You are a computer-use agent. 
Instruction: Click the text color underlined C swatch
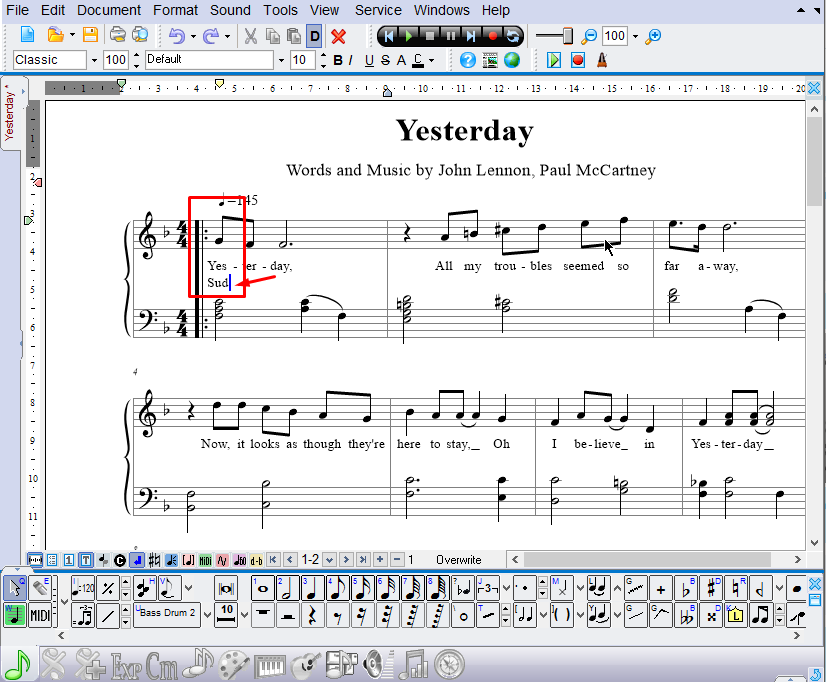[x=418, y=61]
